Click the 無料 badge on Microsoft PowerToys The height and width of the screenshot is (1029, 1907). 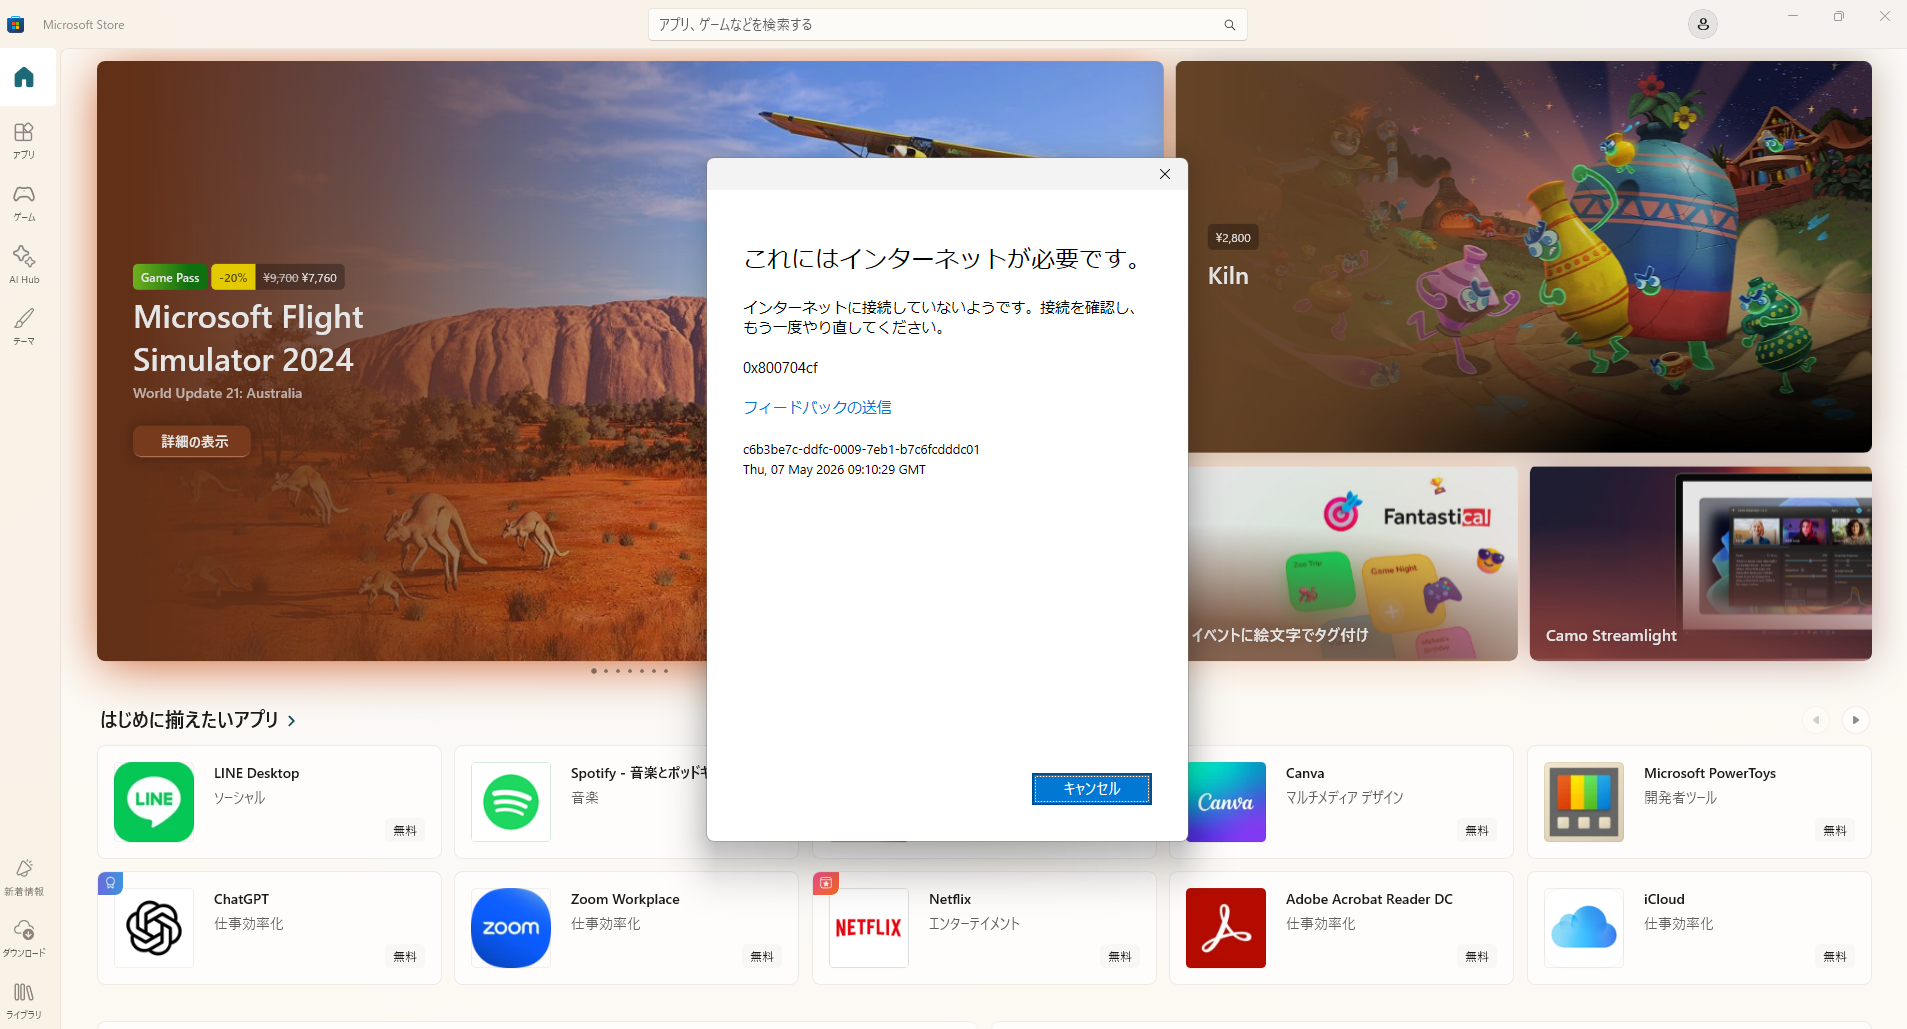tap(1835, 830)
